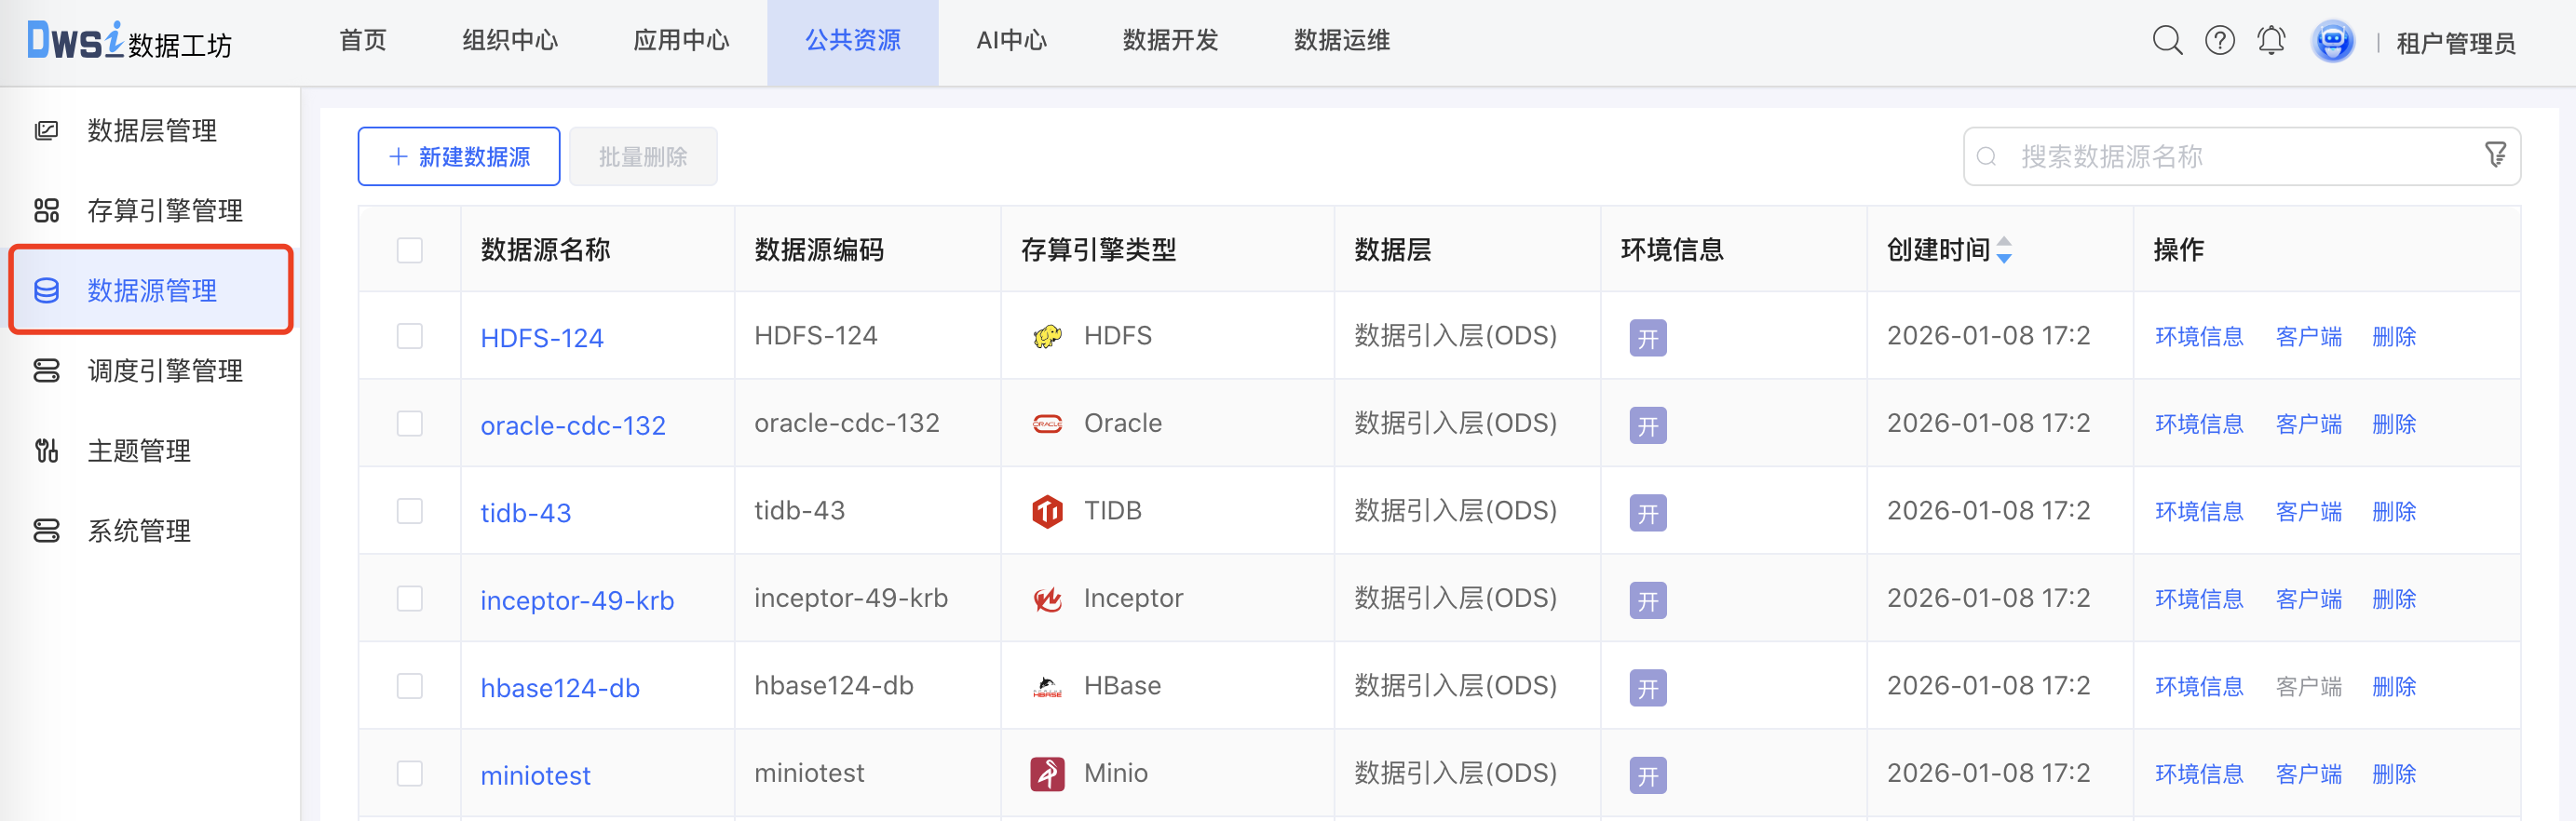The height and width of the screenshot is (821, 2576).
Task: Click 删除 for tidb-43 row
Action: (2394, 512)
